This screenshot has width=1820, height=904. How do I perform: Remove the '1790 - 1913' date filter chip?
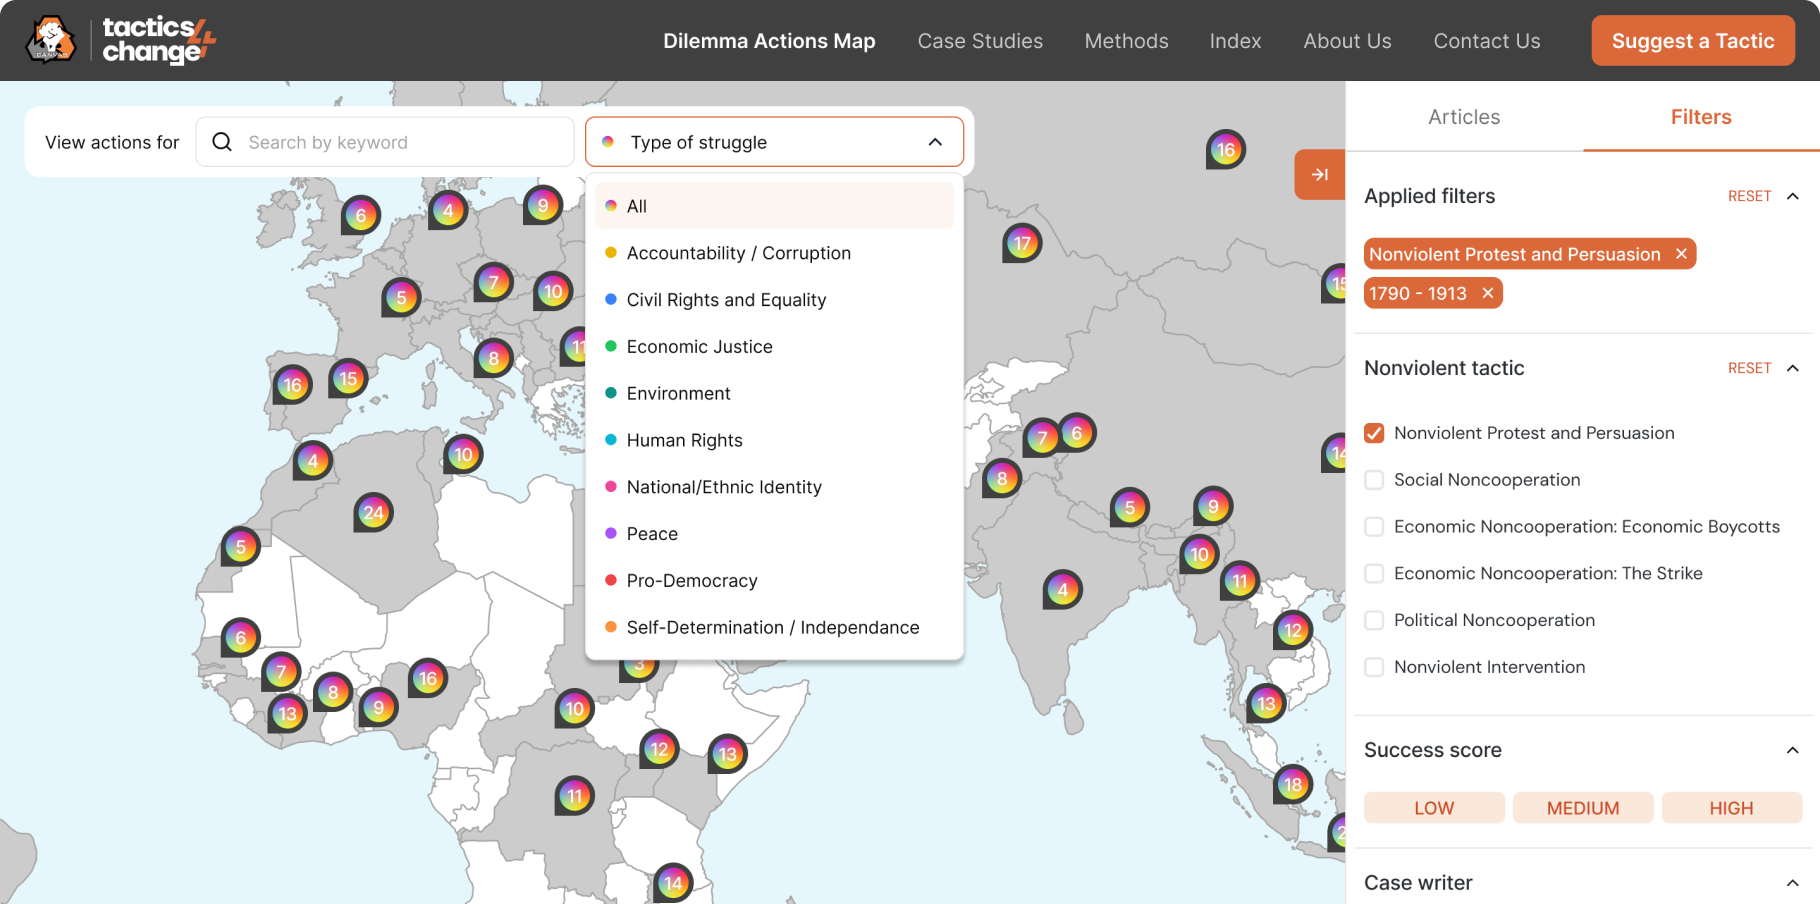pos(1488,293)
